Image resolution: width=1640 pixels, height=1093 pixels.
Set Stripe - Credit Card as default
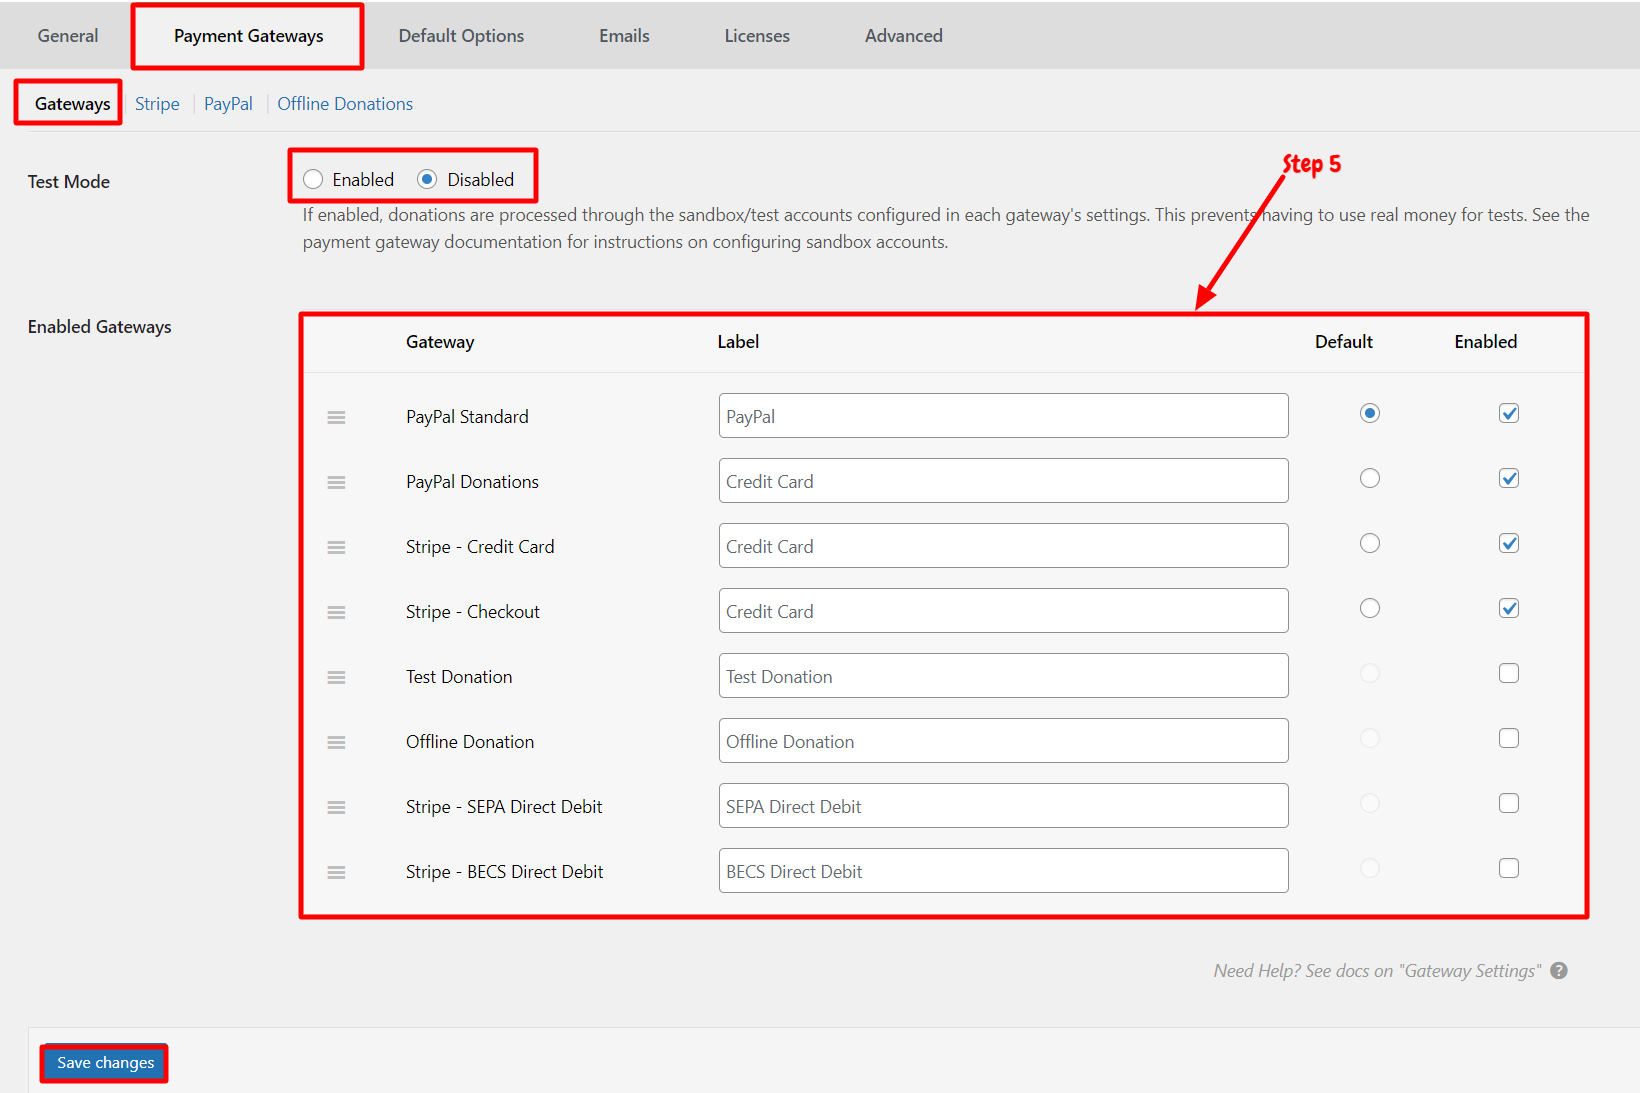(1370, 543)
